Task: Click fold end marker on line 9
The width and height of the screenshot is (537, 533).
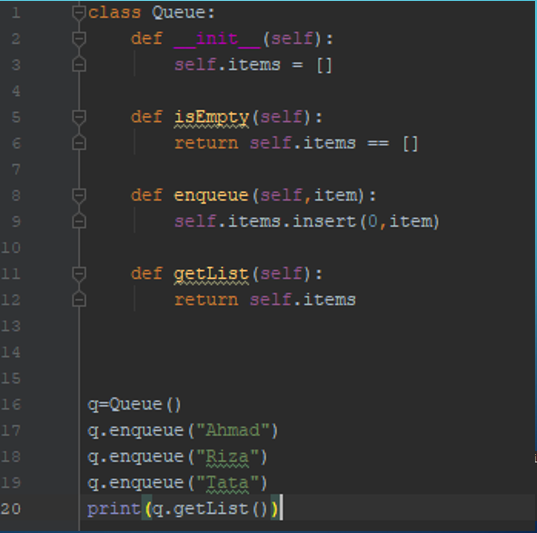Action: click(x=79, y=221)
